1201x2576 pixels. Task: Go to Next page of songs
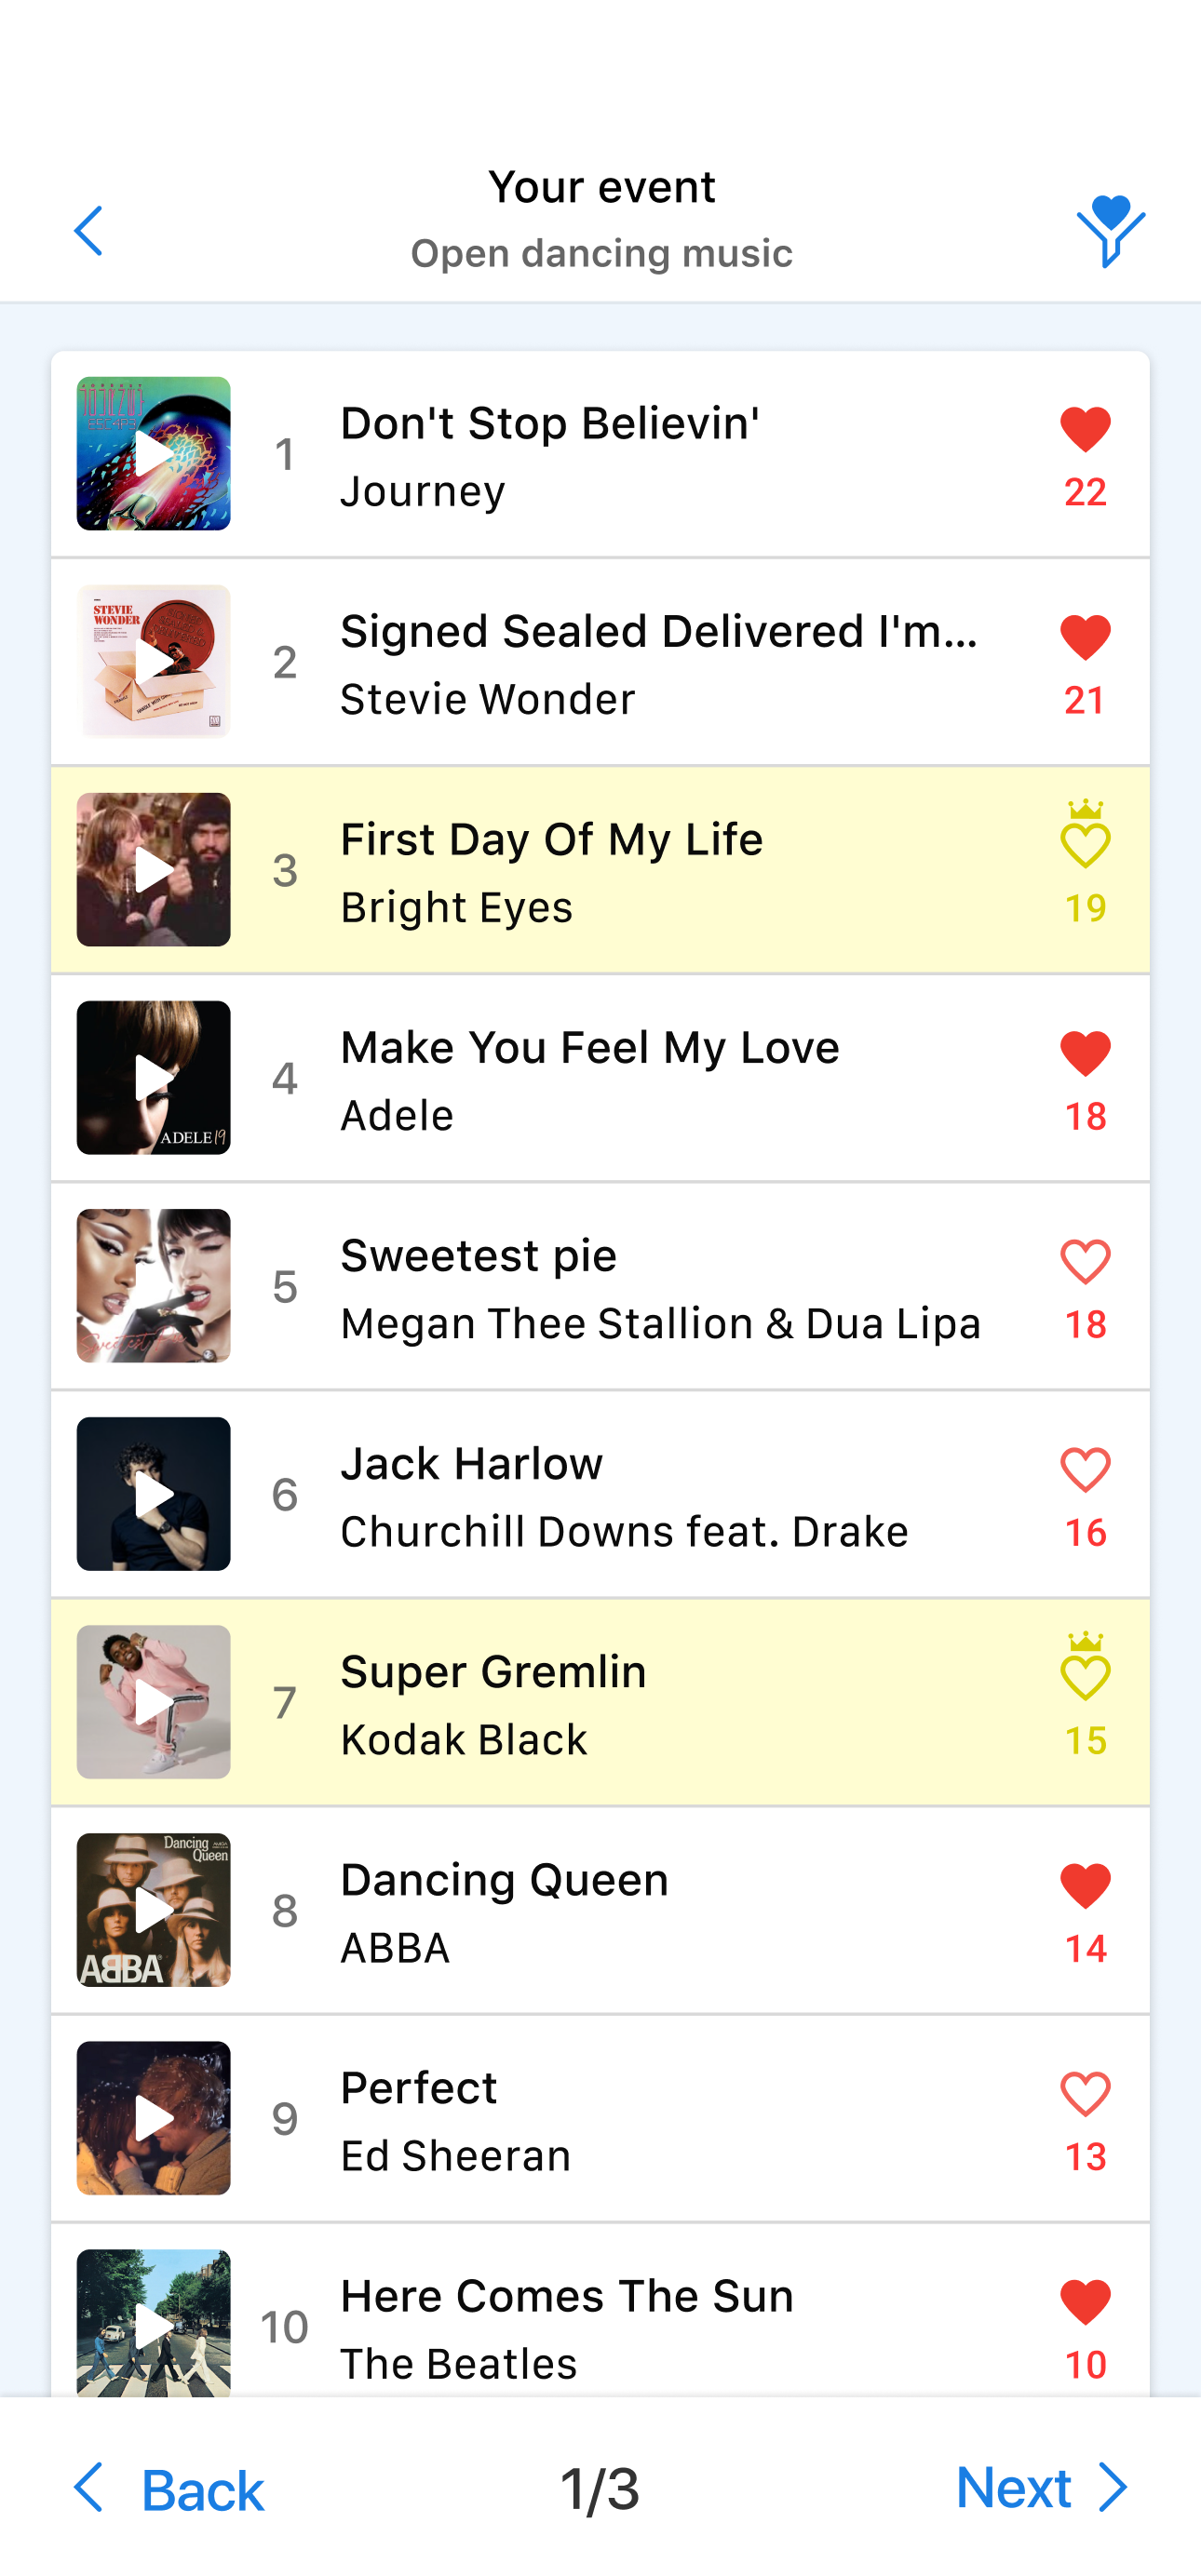(x=1041, y=2488)
